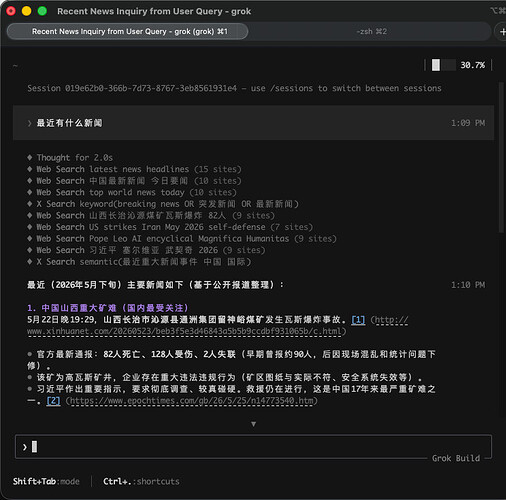Select the grok (grok) ⌘1 tab
The height and width of the screenshot is (500, 506).
tap(127, 32)
